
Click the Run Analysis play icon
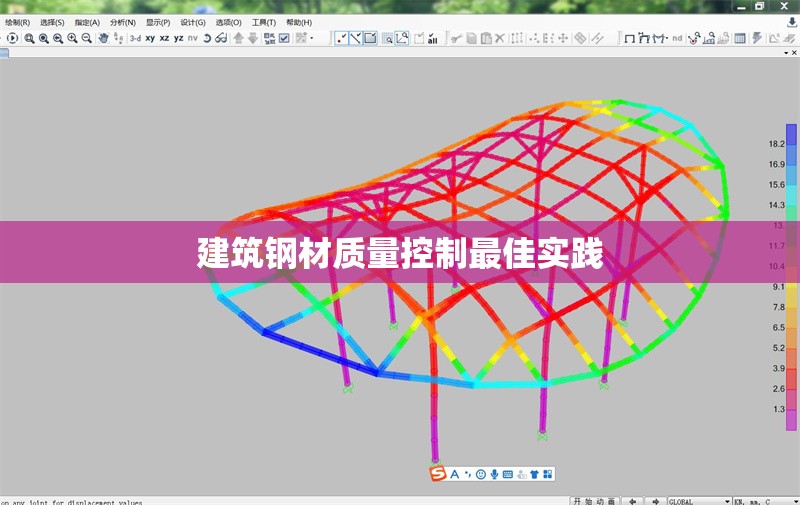tap(13, 38)
